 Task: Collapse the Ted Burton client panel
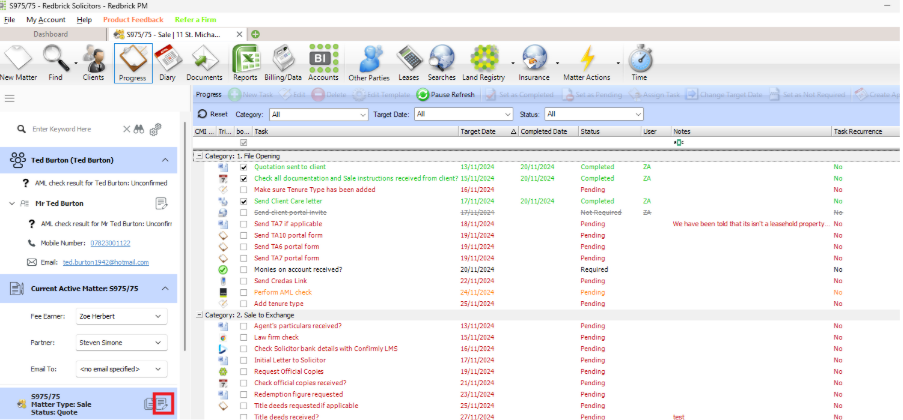tap(164, 159)
